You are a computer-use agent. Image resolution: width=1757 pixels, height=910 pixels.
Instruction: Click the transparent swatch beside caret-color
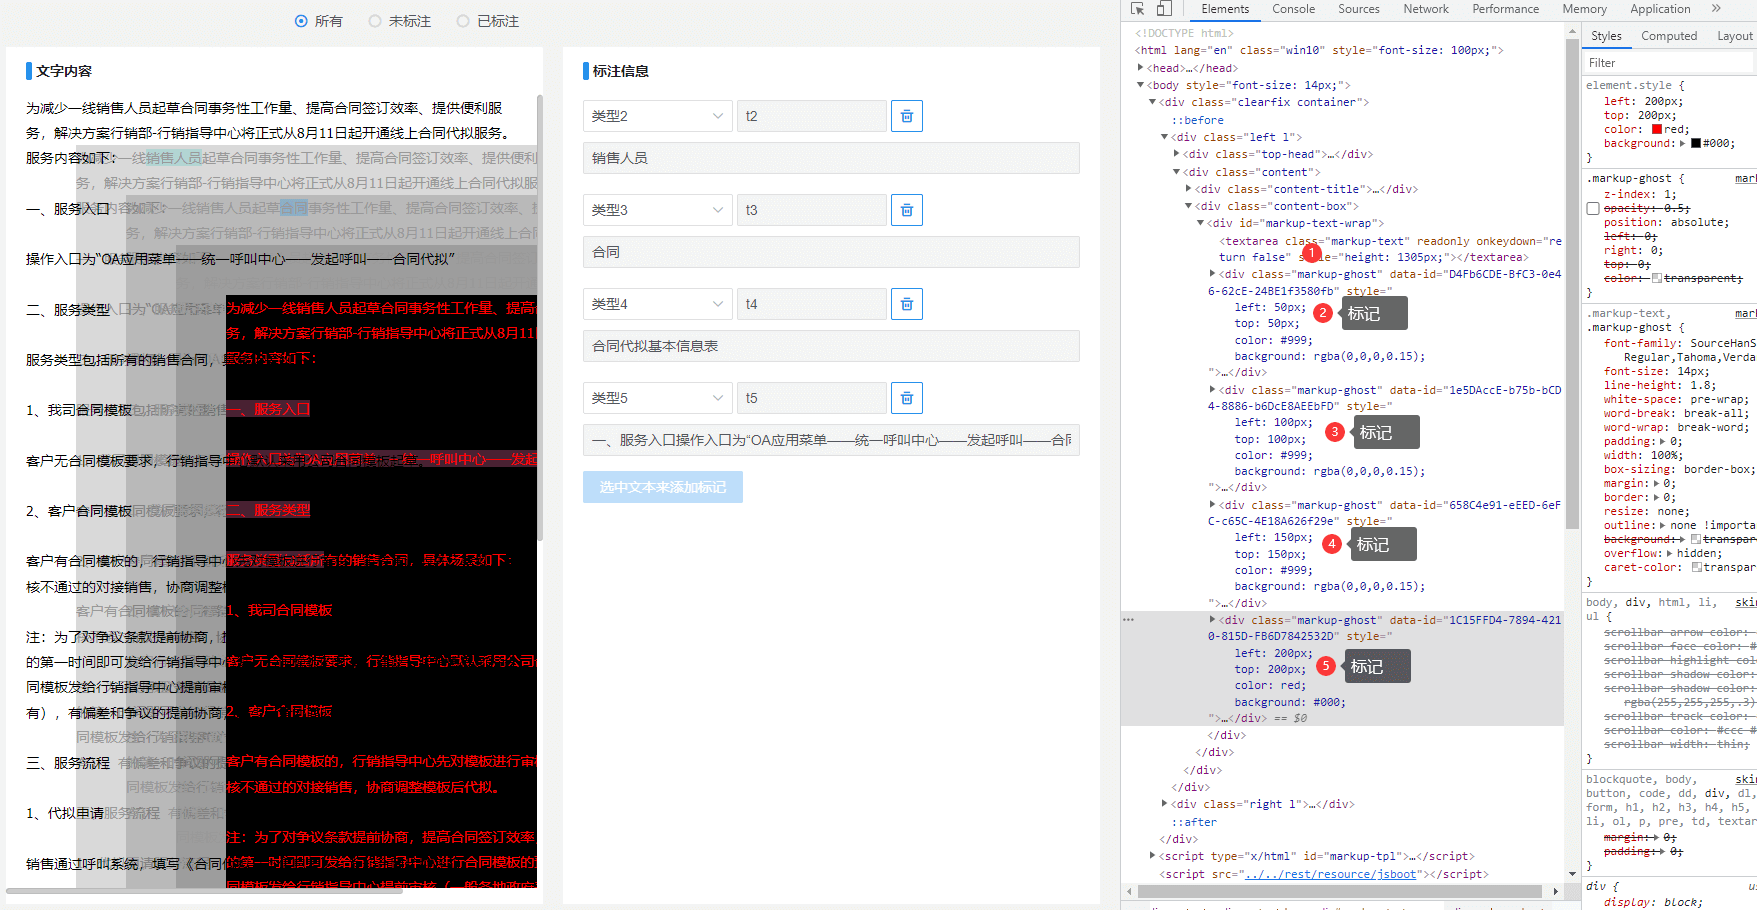[1697, 568]
